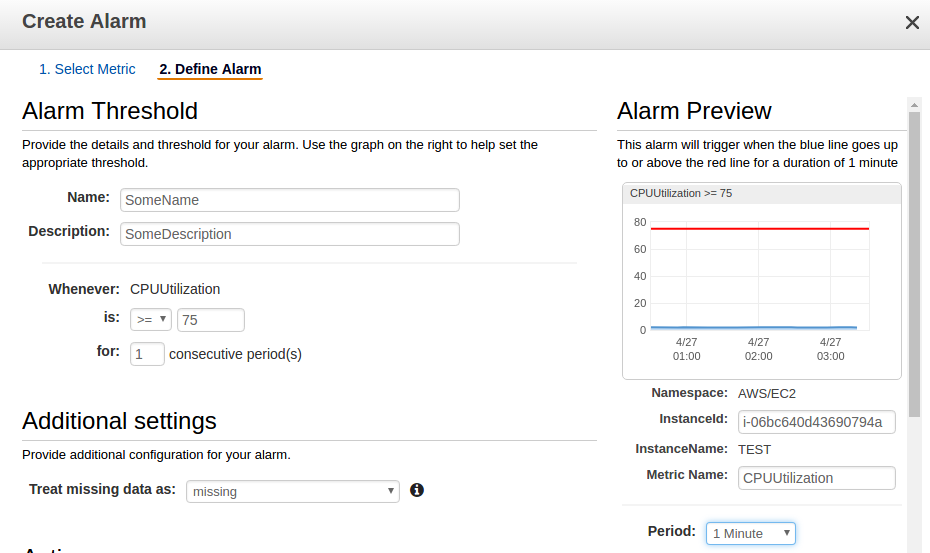This screenshot has height=553, width=930.
Task: Click the alarm Name input field
Action: coord(289,200)
